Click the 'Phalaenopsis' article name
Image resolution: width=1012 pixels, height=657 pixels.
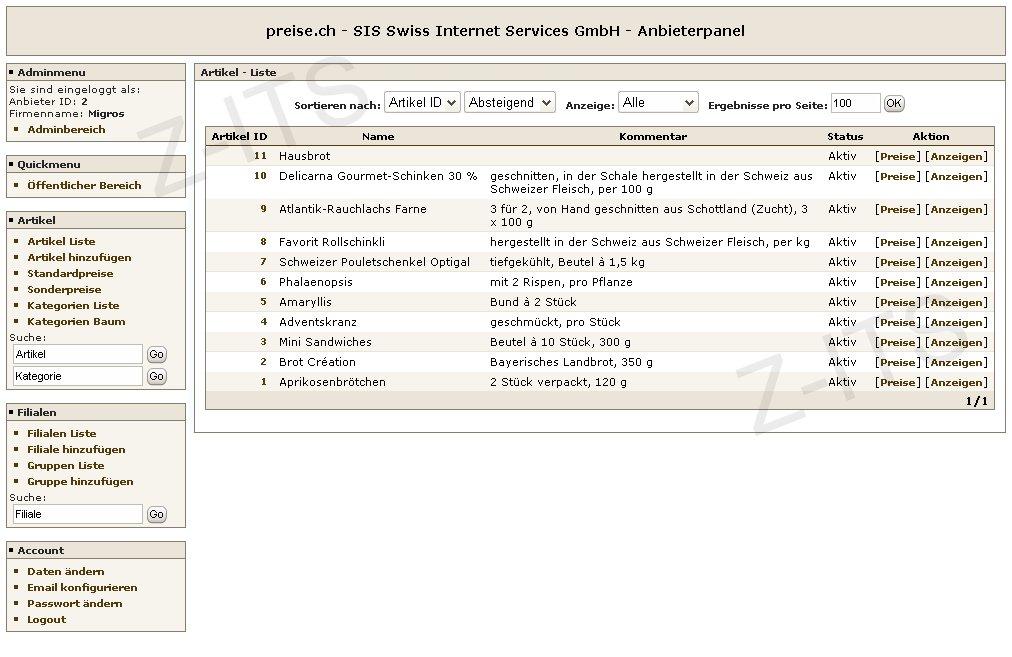316,282
